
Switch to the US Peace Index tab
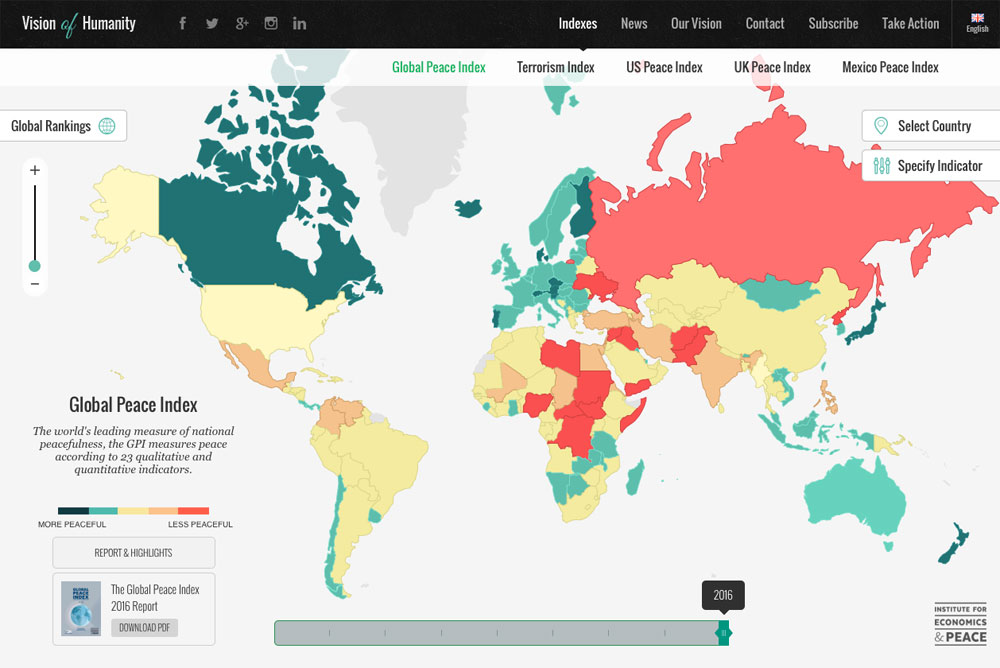664,67
